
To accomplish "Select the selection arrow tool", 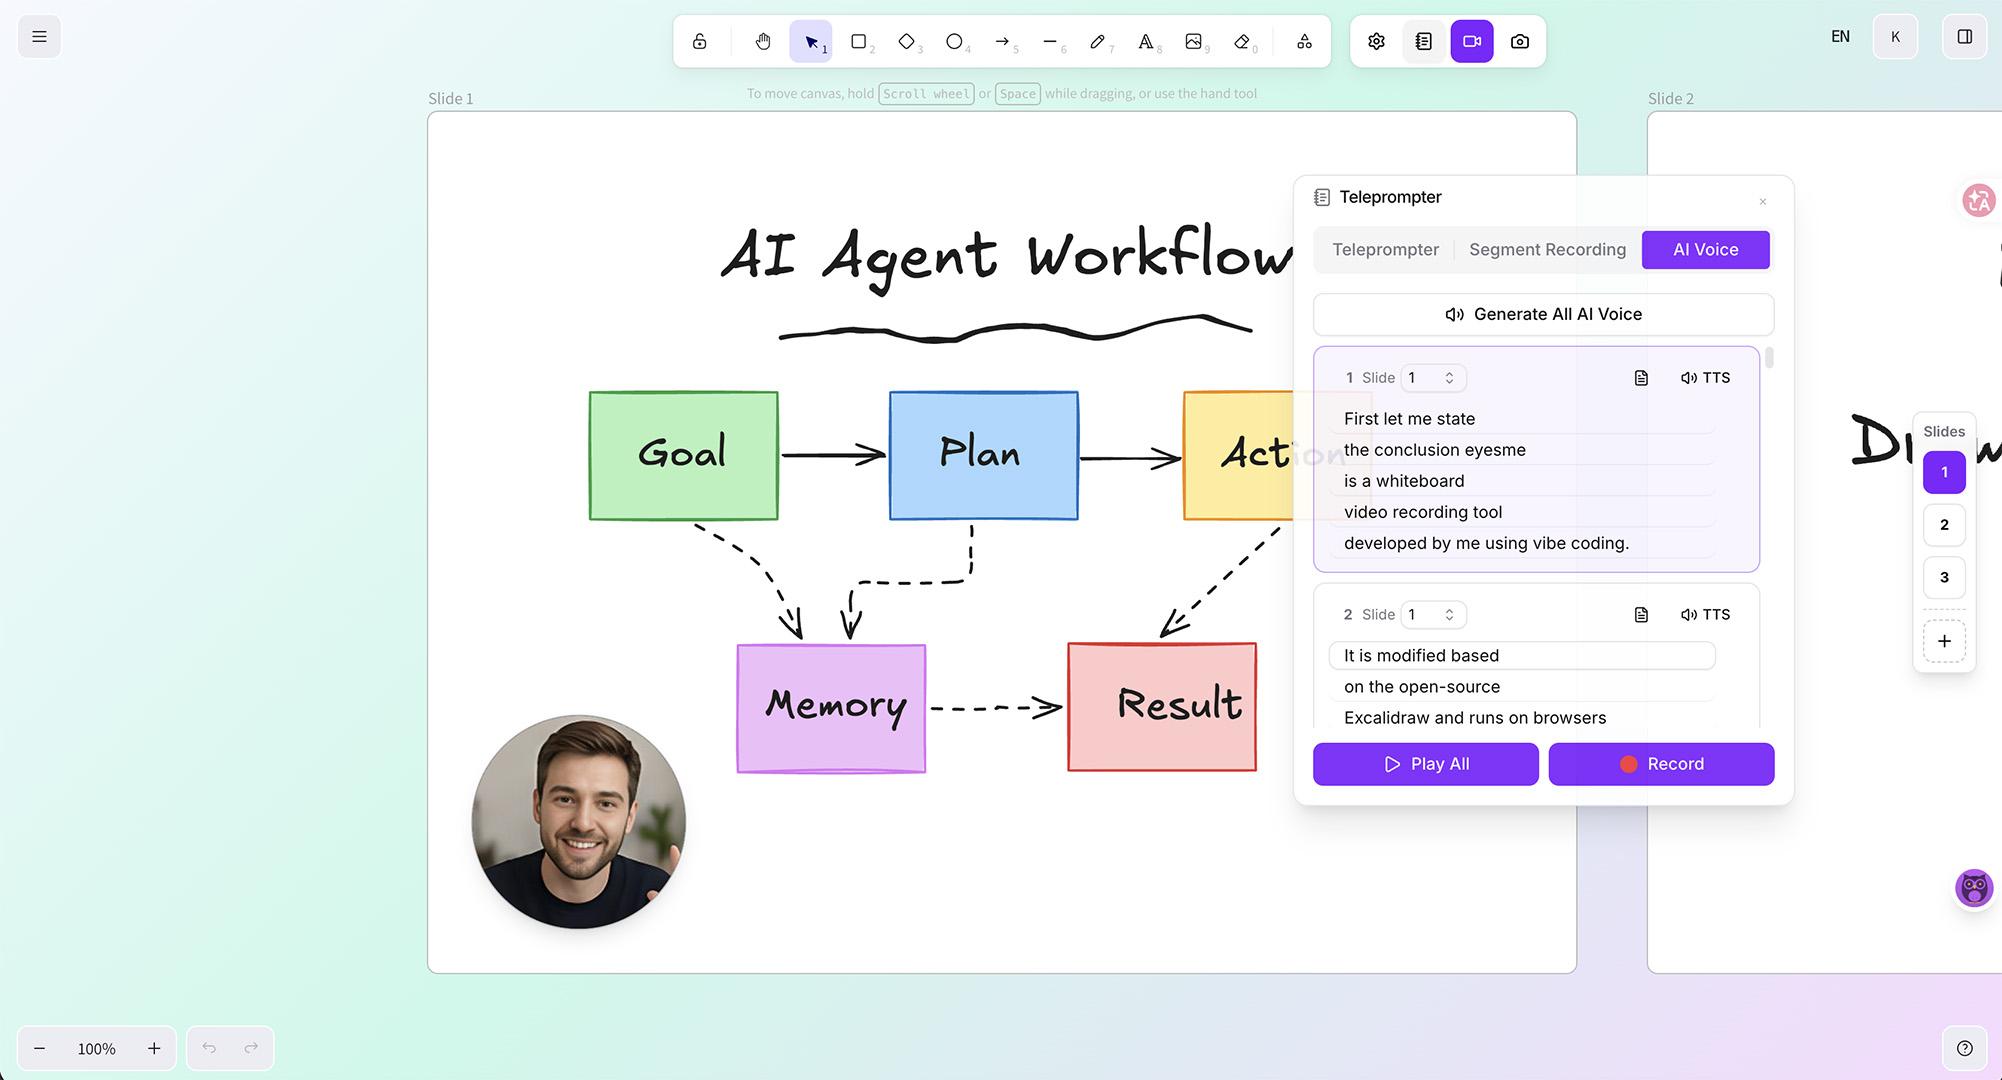I will click(x=811, y=41).
